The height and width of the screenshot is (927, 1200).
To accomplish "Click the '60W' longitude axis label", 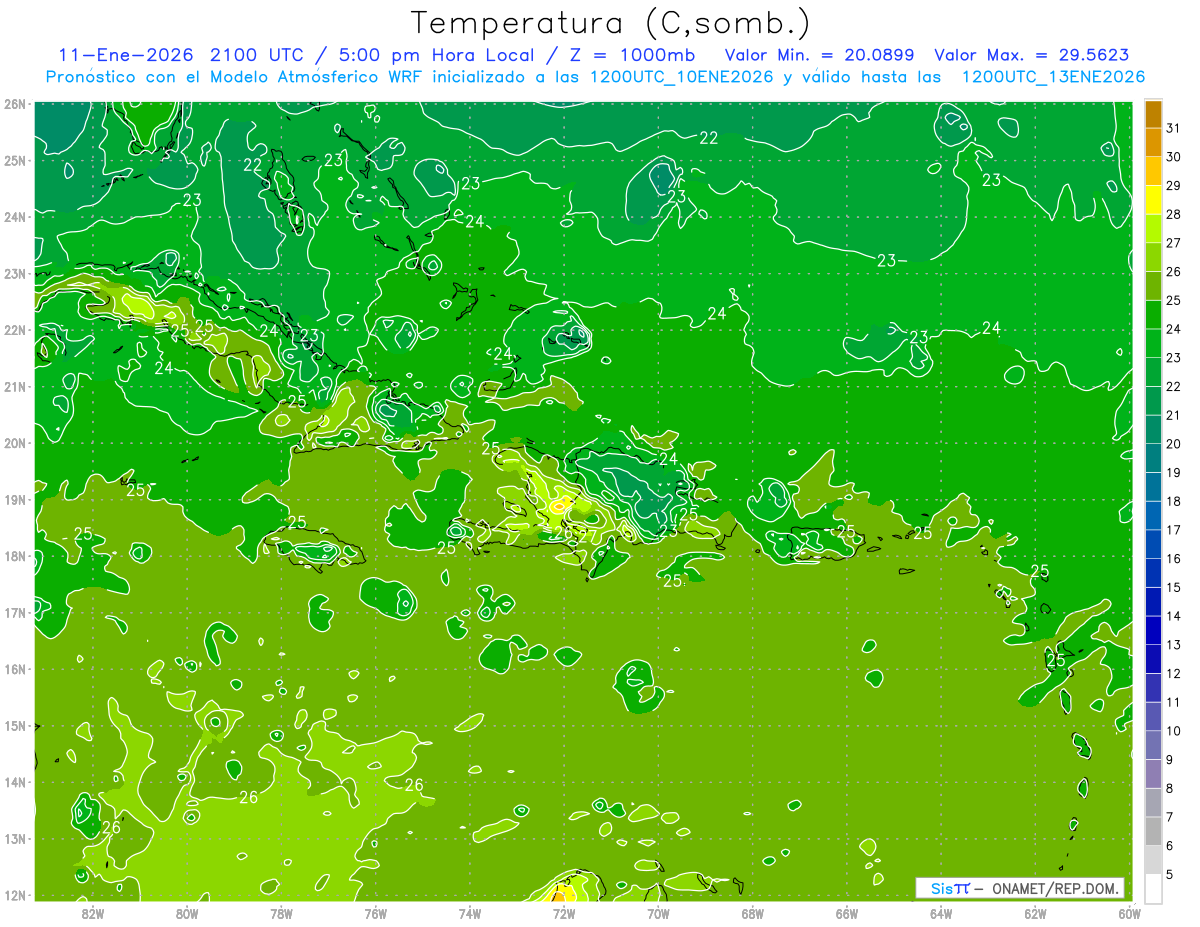I will point(1129,913).
